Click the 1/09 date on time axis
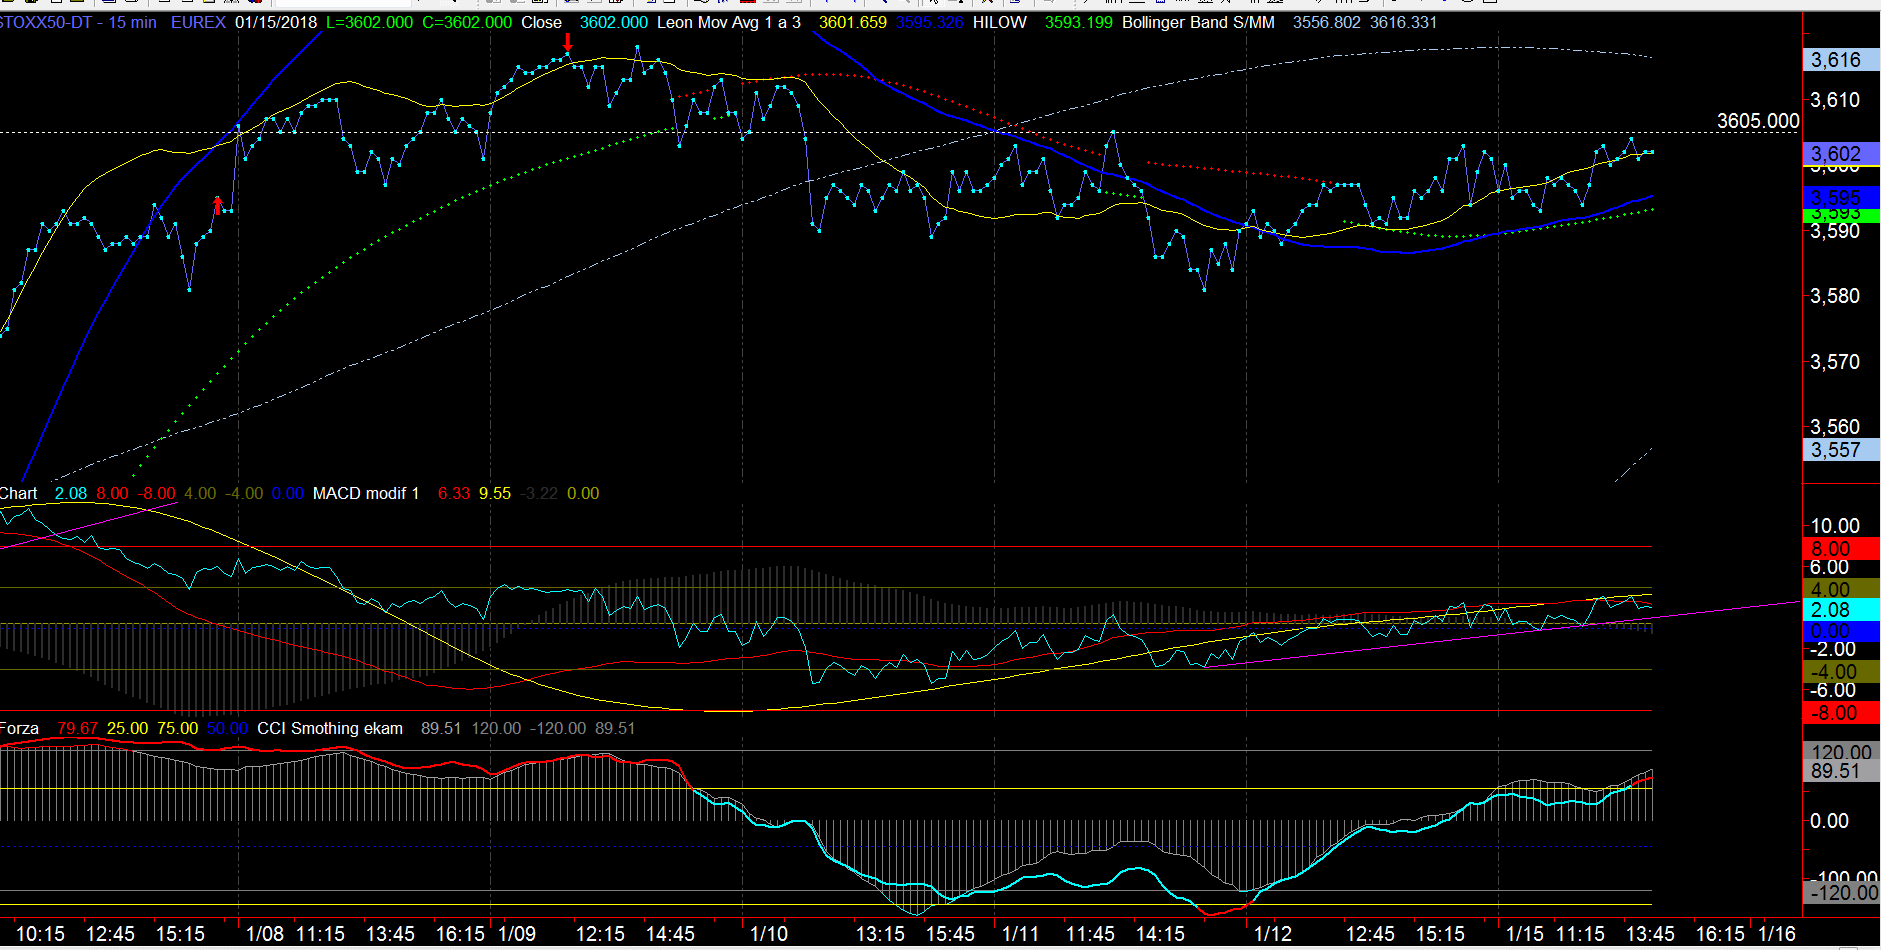The image size is (1881, 950). [517, 934]
